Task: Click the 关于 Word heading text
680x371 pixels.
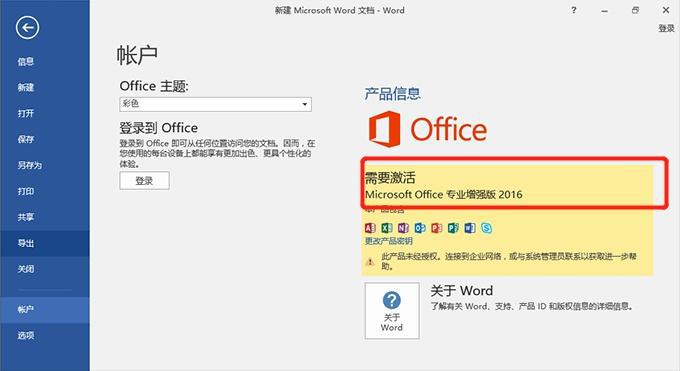Action: pyautogui.click(x=461, y=291)
